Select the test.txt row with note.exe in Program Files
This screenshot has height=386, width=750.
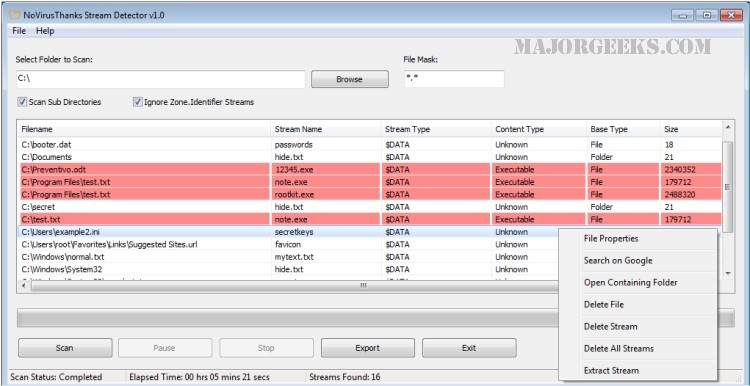(x=369, y=182)
